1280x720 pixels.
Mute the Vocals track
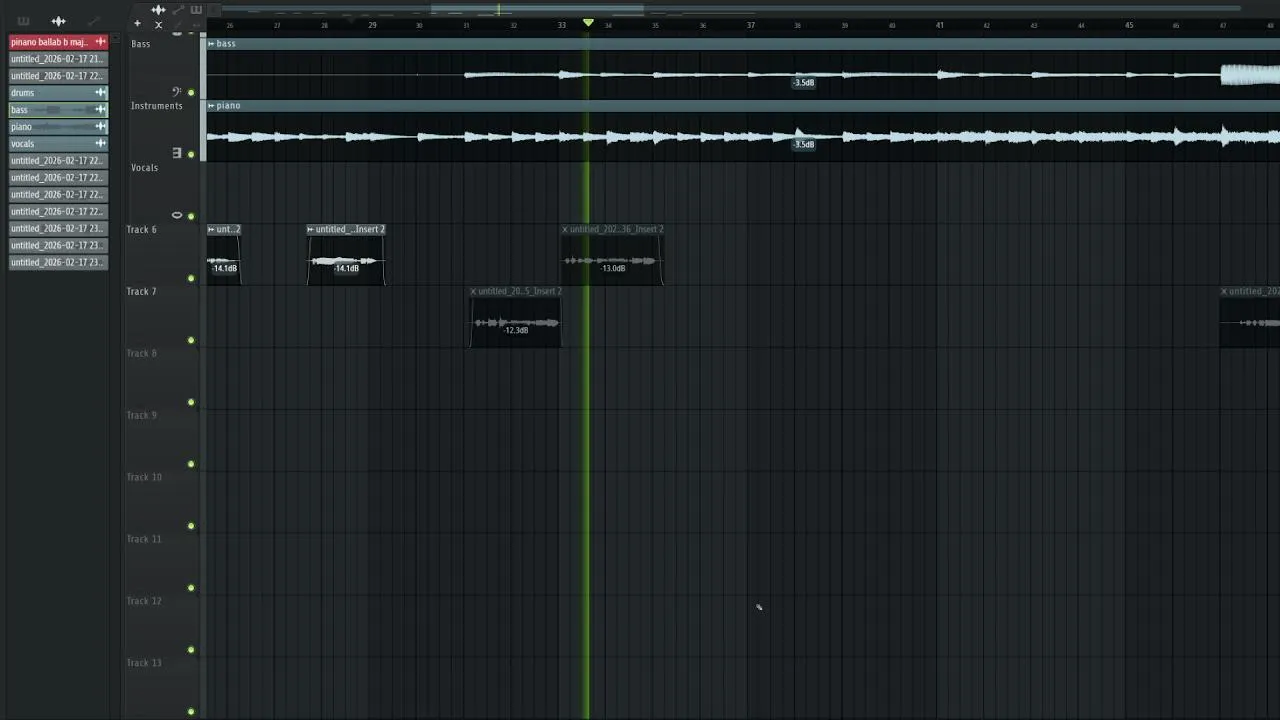click(191, 217)
